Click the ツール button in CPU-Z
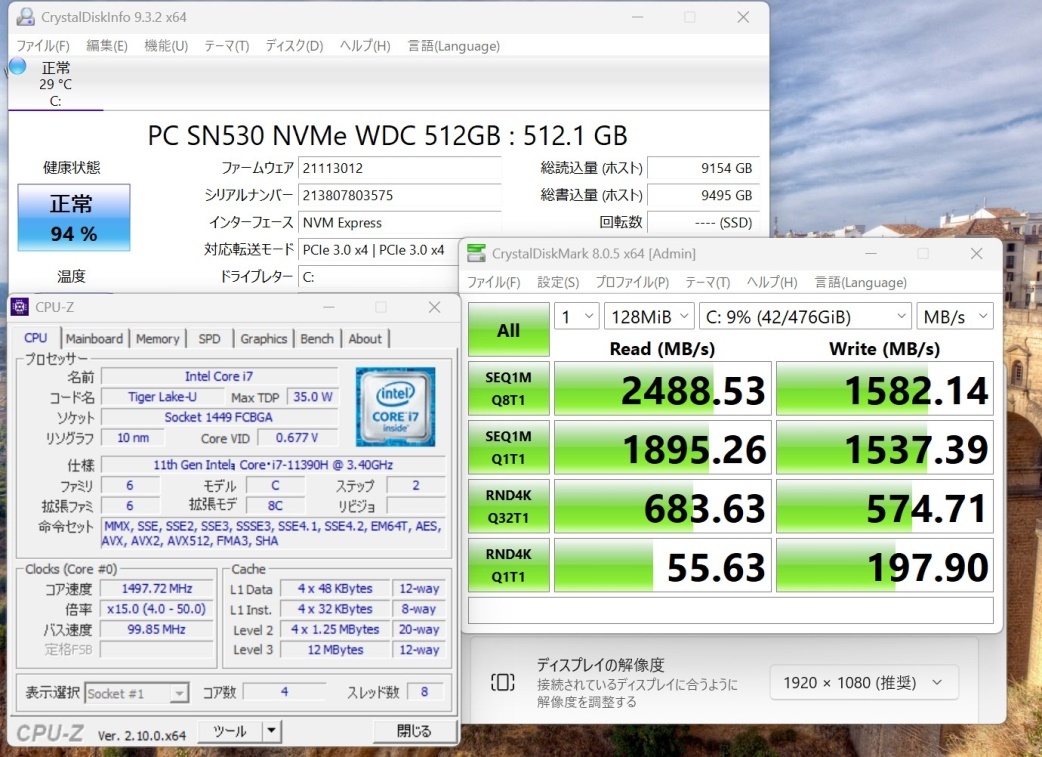 [230, 731]
